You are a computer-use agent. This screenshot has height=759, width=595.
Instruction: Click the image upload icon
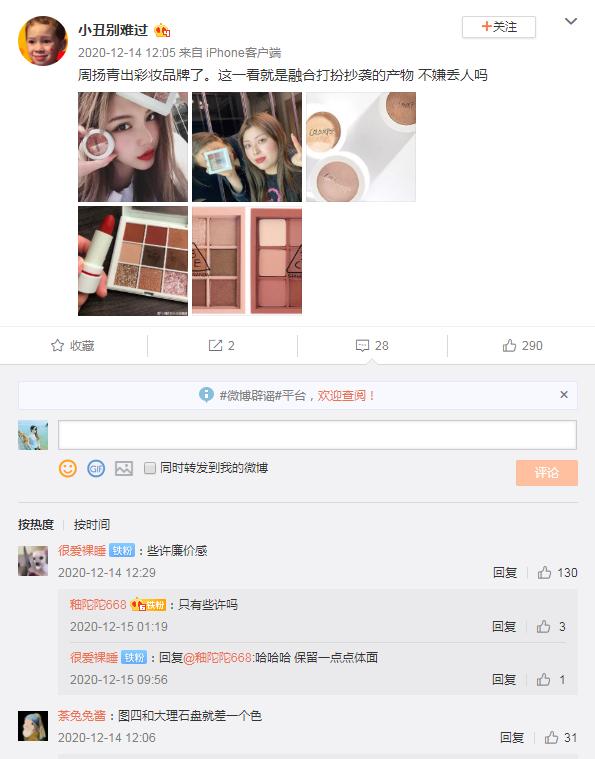[124, 468]
